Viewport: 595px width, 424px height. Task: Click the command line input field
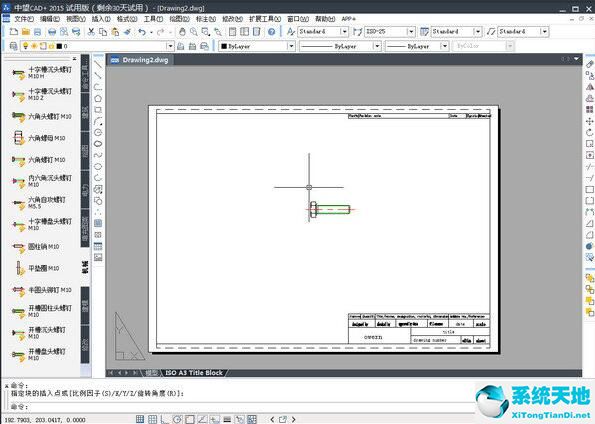coord(243,406)
